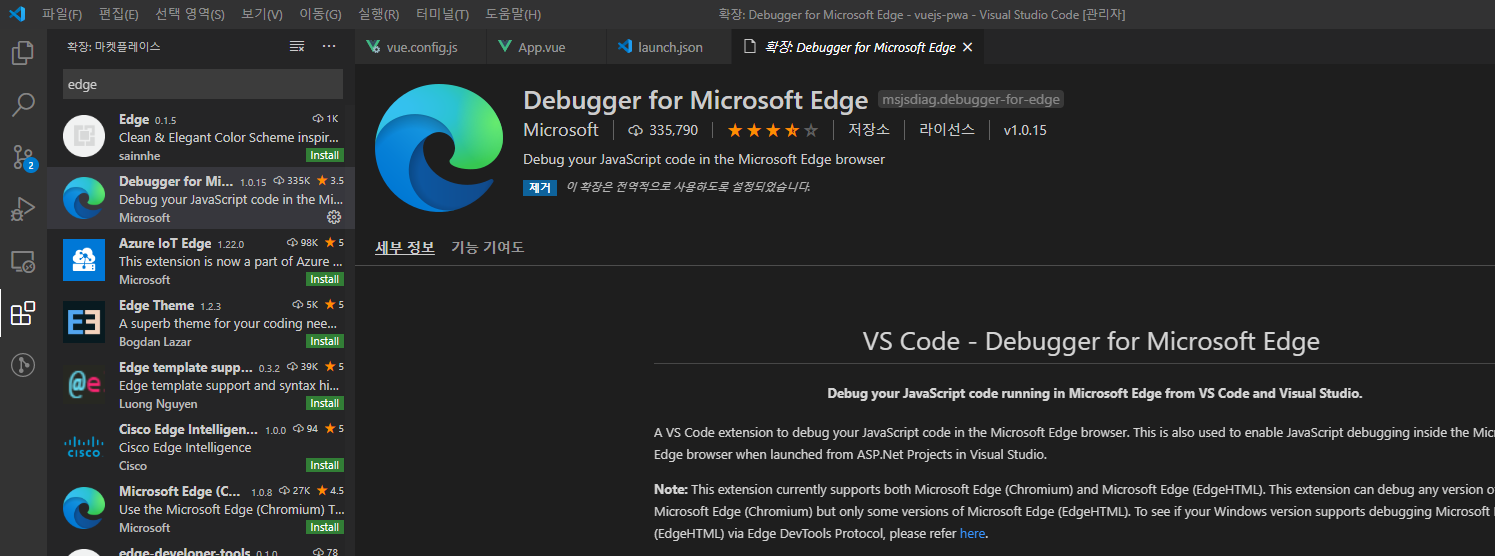Open the filter extensions list icon
Viewport: 1495px width, 556px height.
tap(297, 46)
